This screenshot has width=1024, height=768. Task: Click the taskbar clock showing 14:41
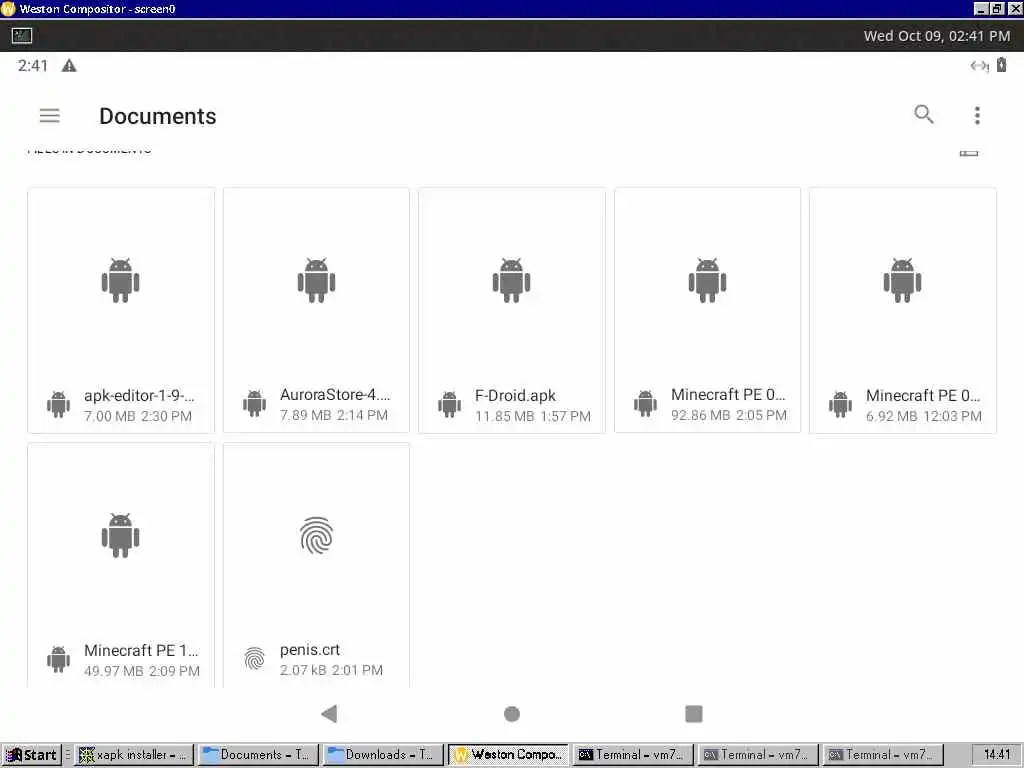pos(997,754)
